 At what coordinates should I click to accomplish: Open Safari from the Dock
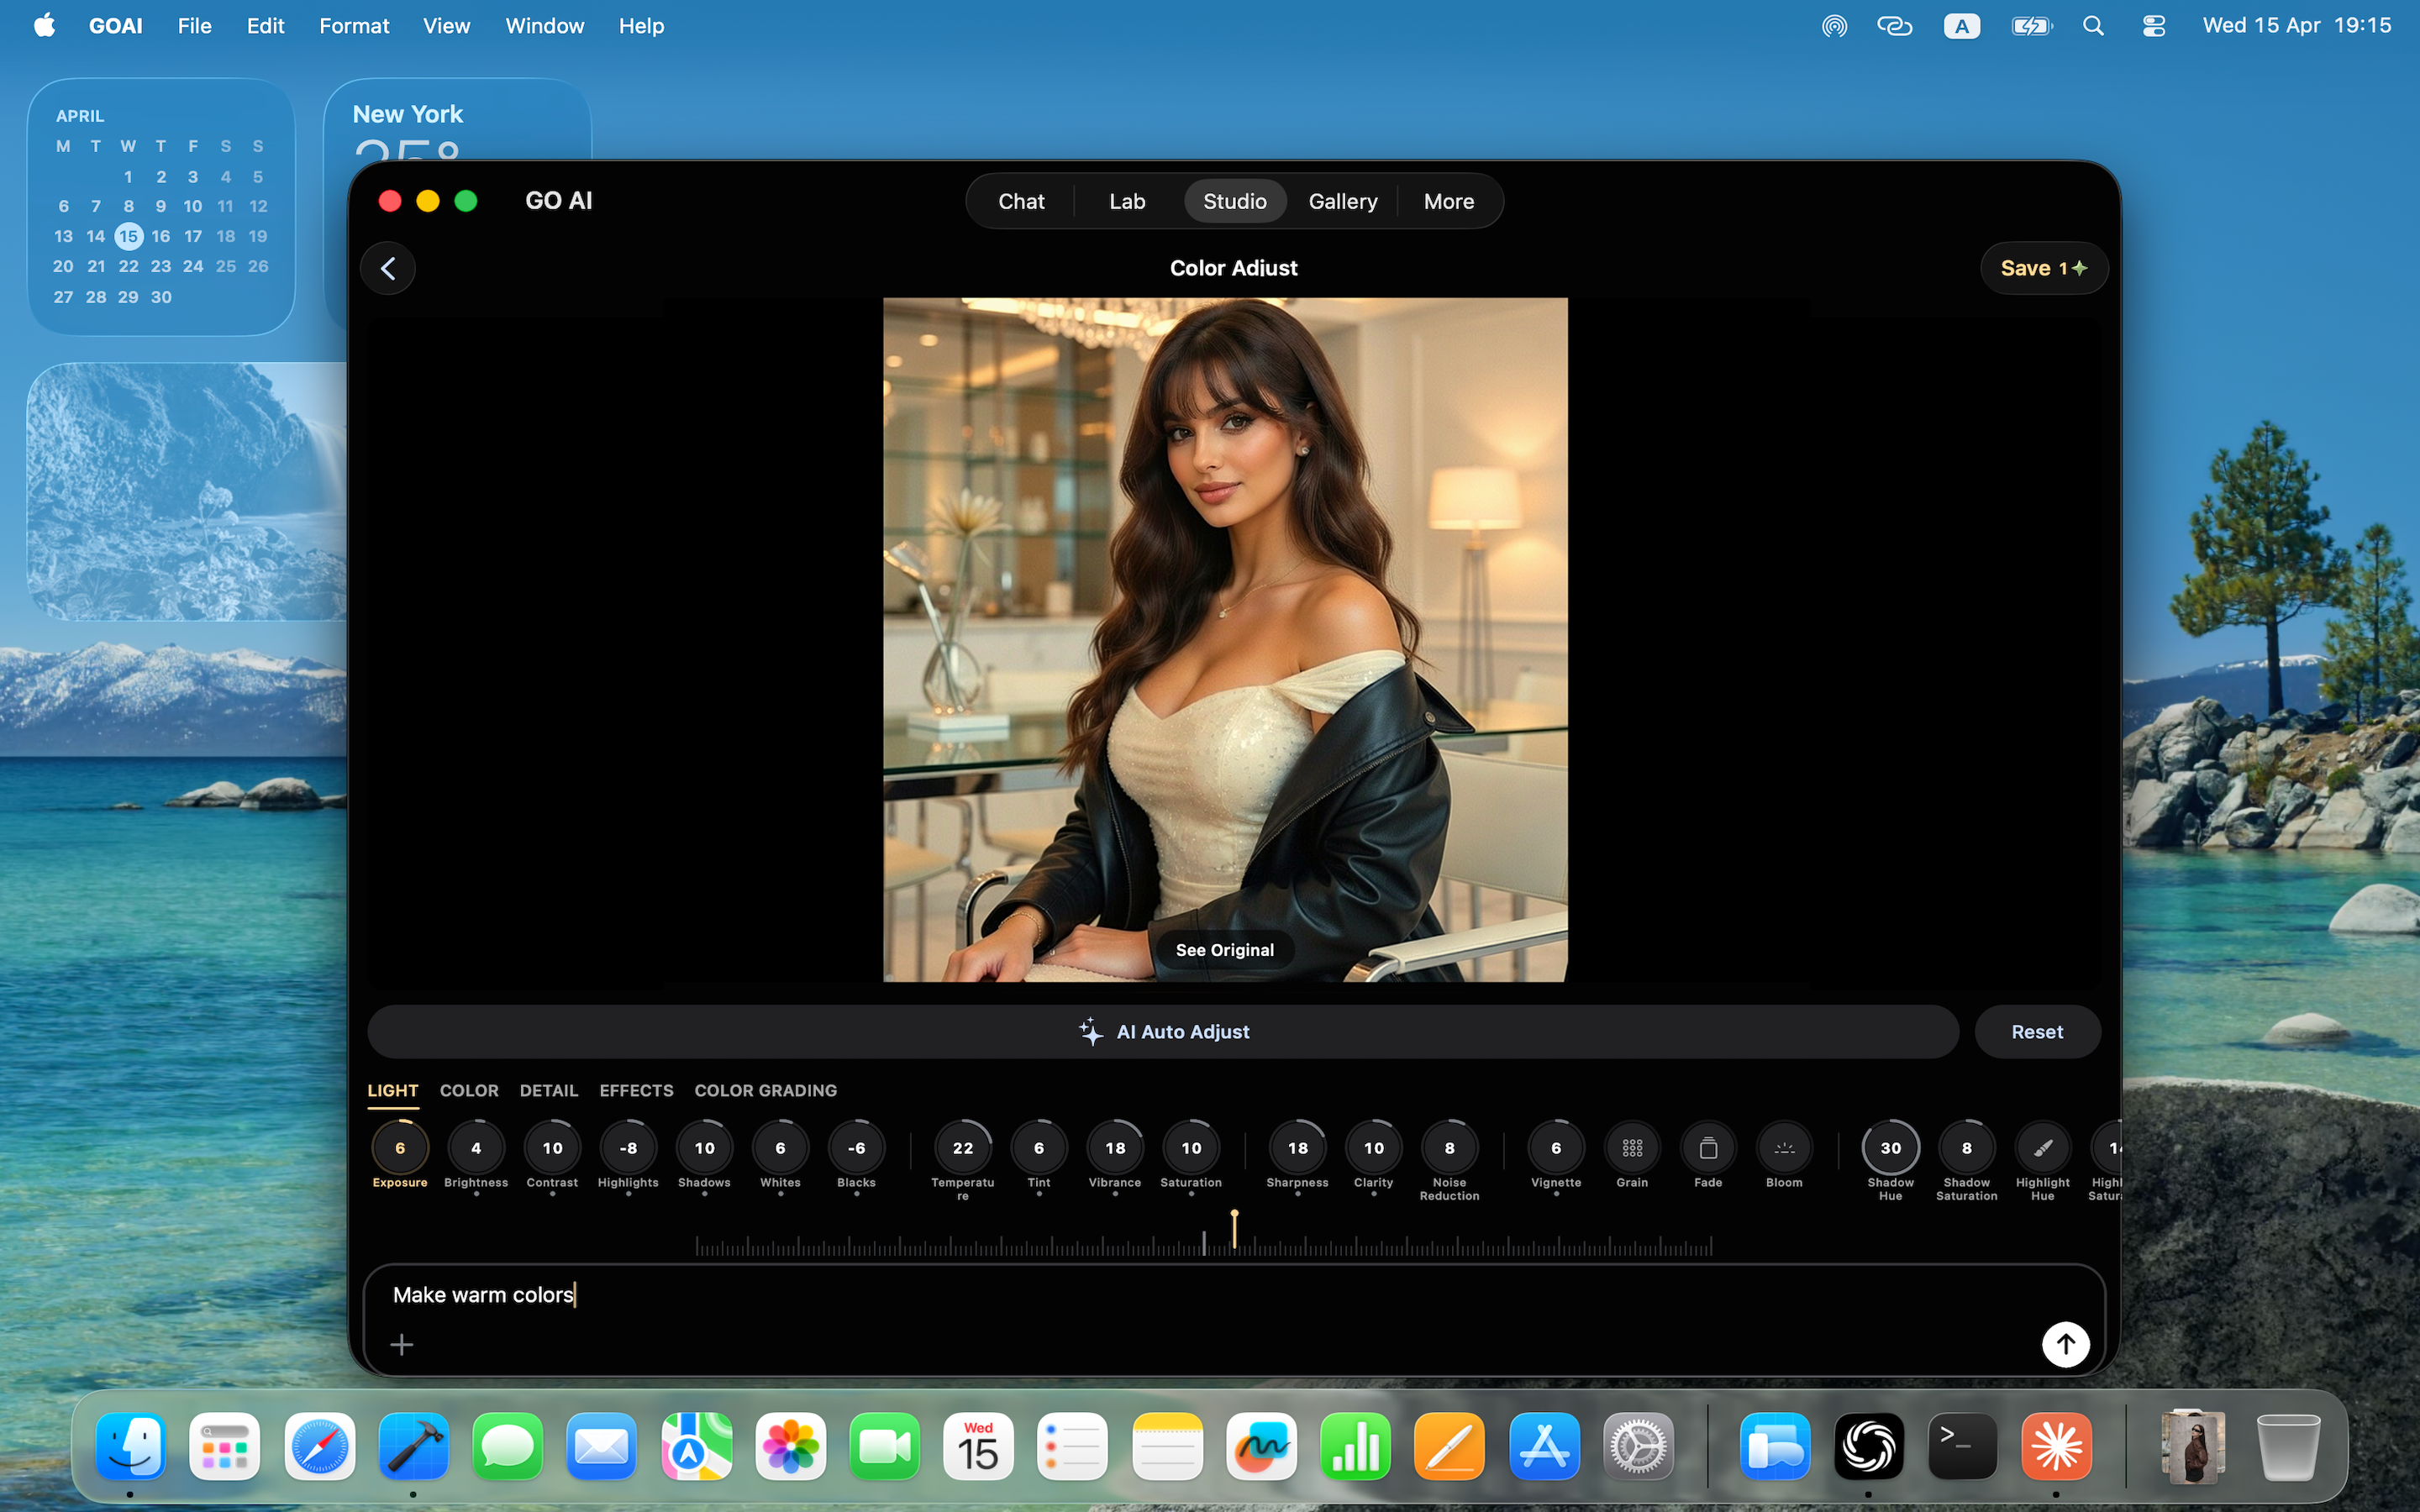[319, 1446]
